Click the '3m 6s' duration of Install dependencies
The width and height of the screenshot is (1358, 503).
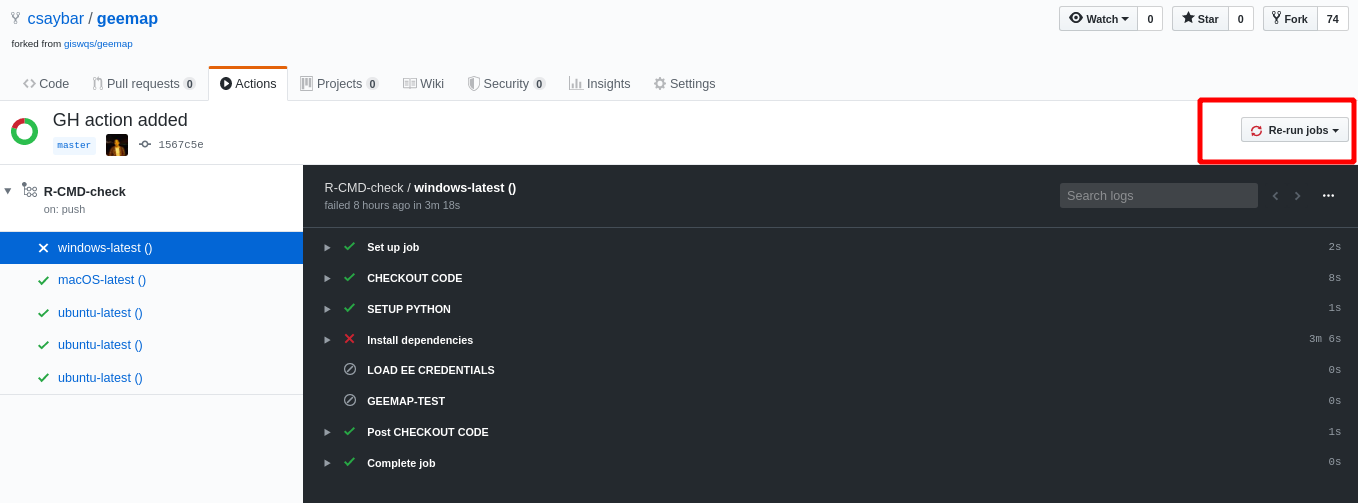click(x=1325, y=340)
